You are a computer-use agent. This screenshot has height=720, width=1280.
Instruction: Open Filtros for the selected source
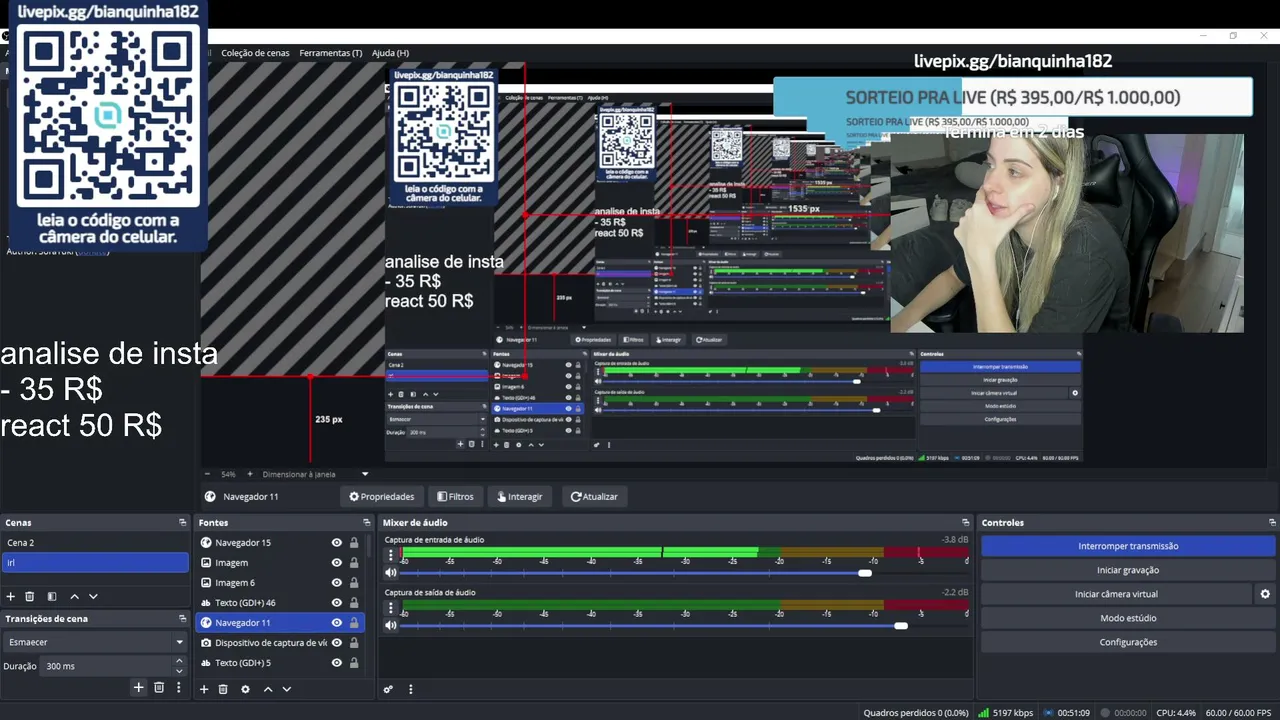coord(455,497)
